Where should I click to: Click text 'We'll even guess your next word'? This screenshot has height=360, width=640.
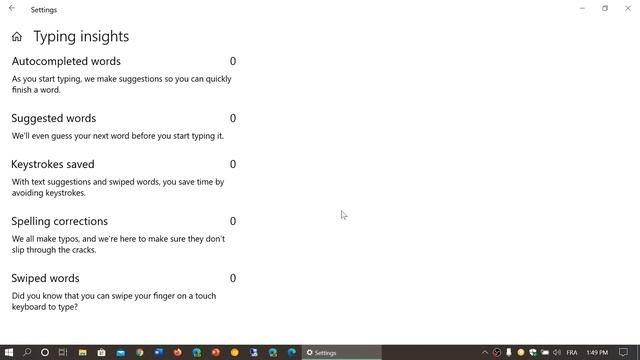pos(71,136)
